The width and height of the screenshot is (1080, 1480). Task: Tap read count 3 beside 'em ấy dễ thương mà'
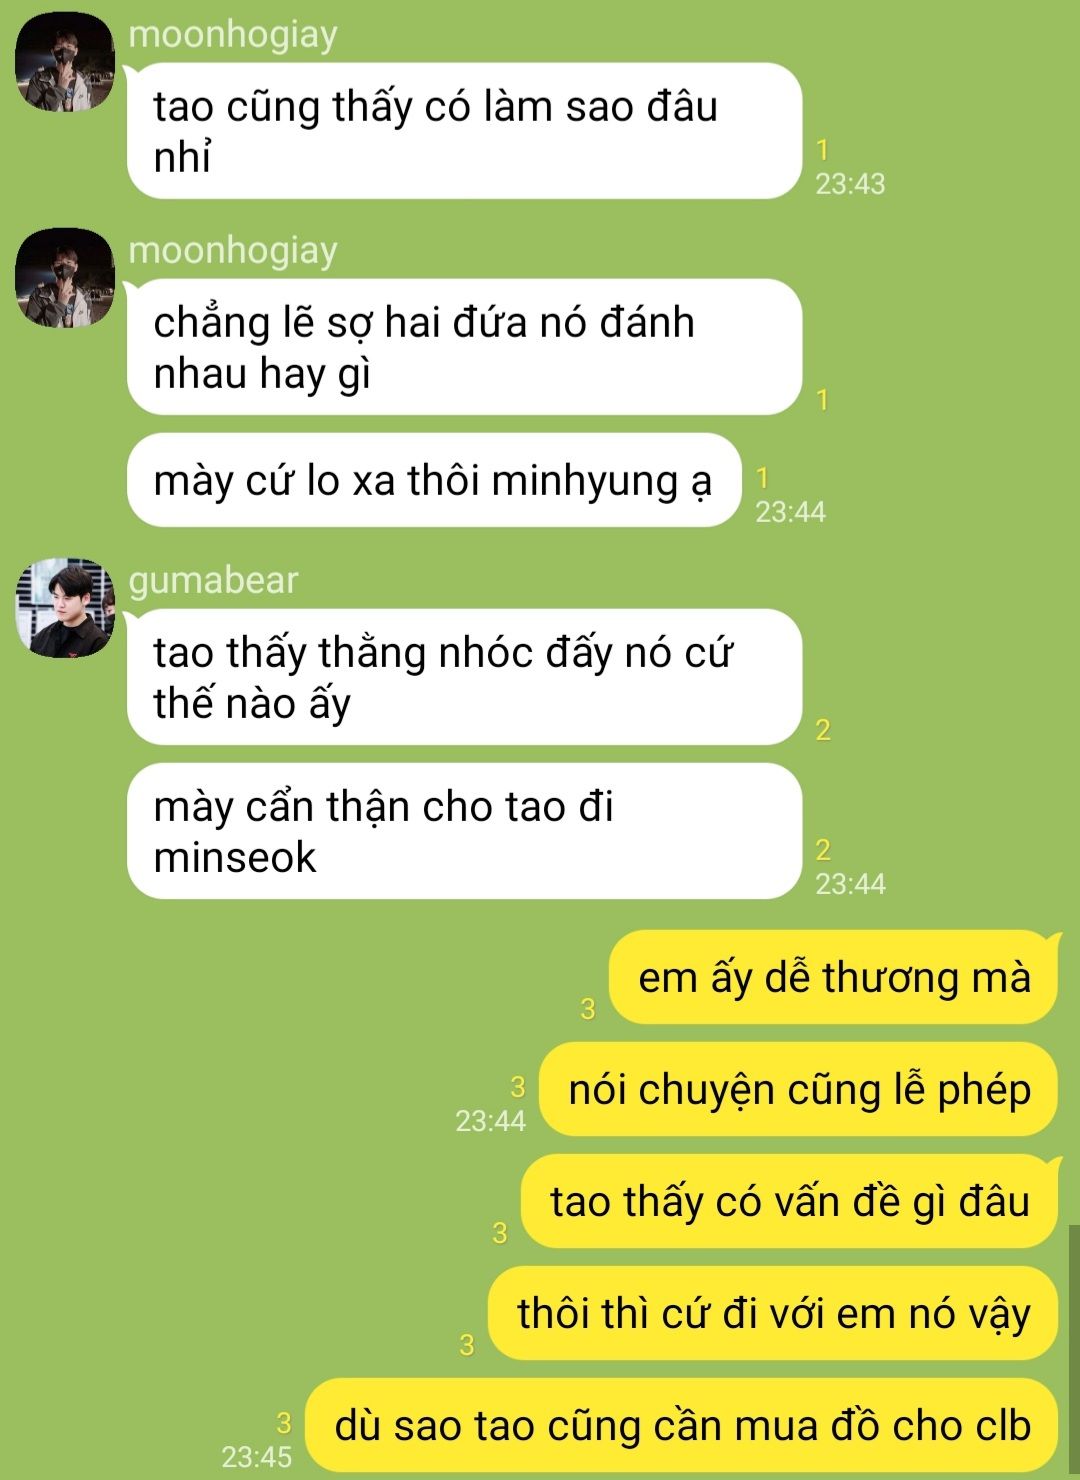(x=588, y=1009)
